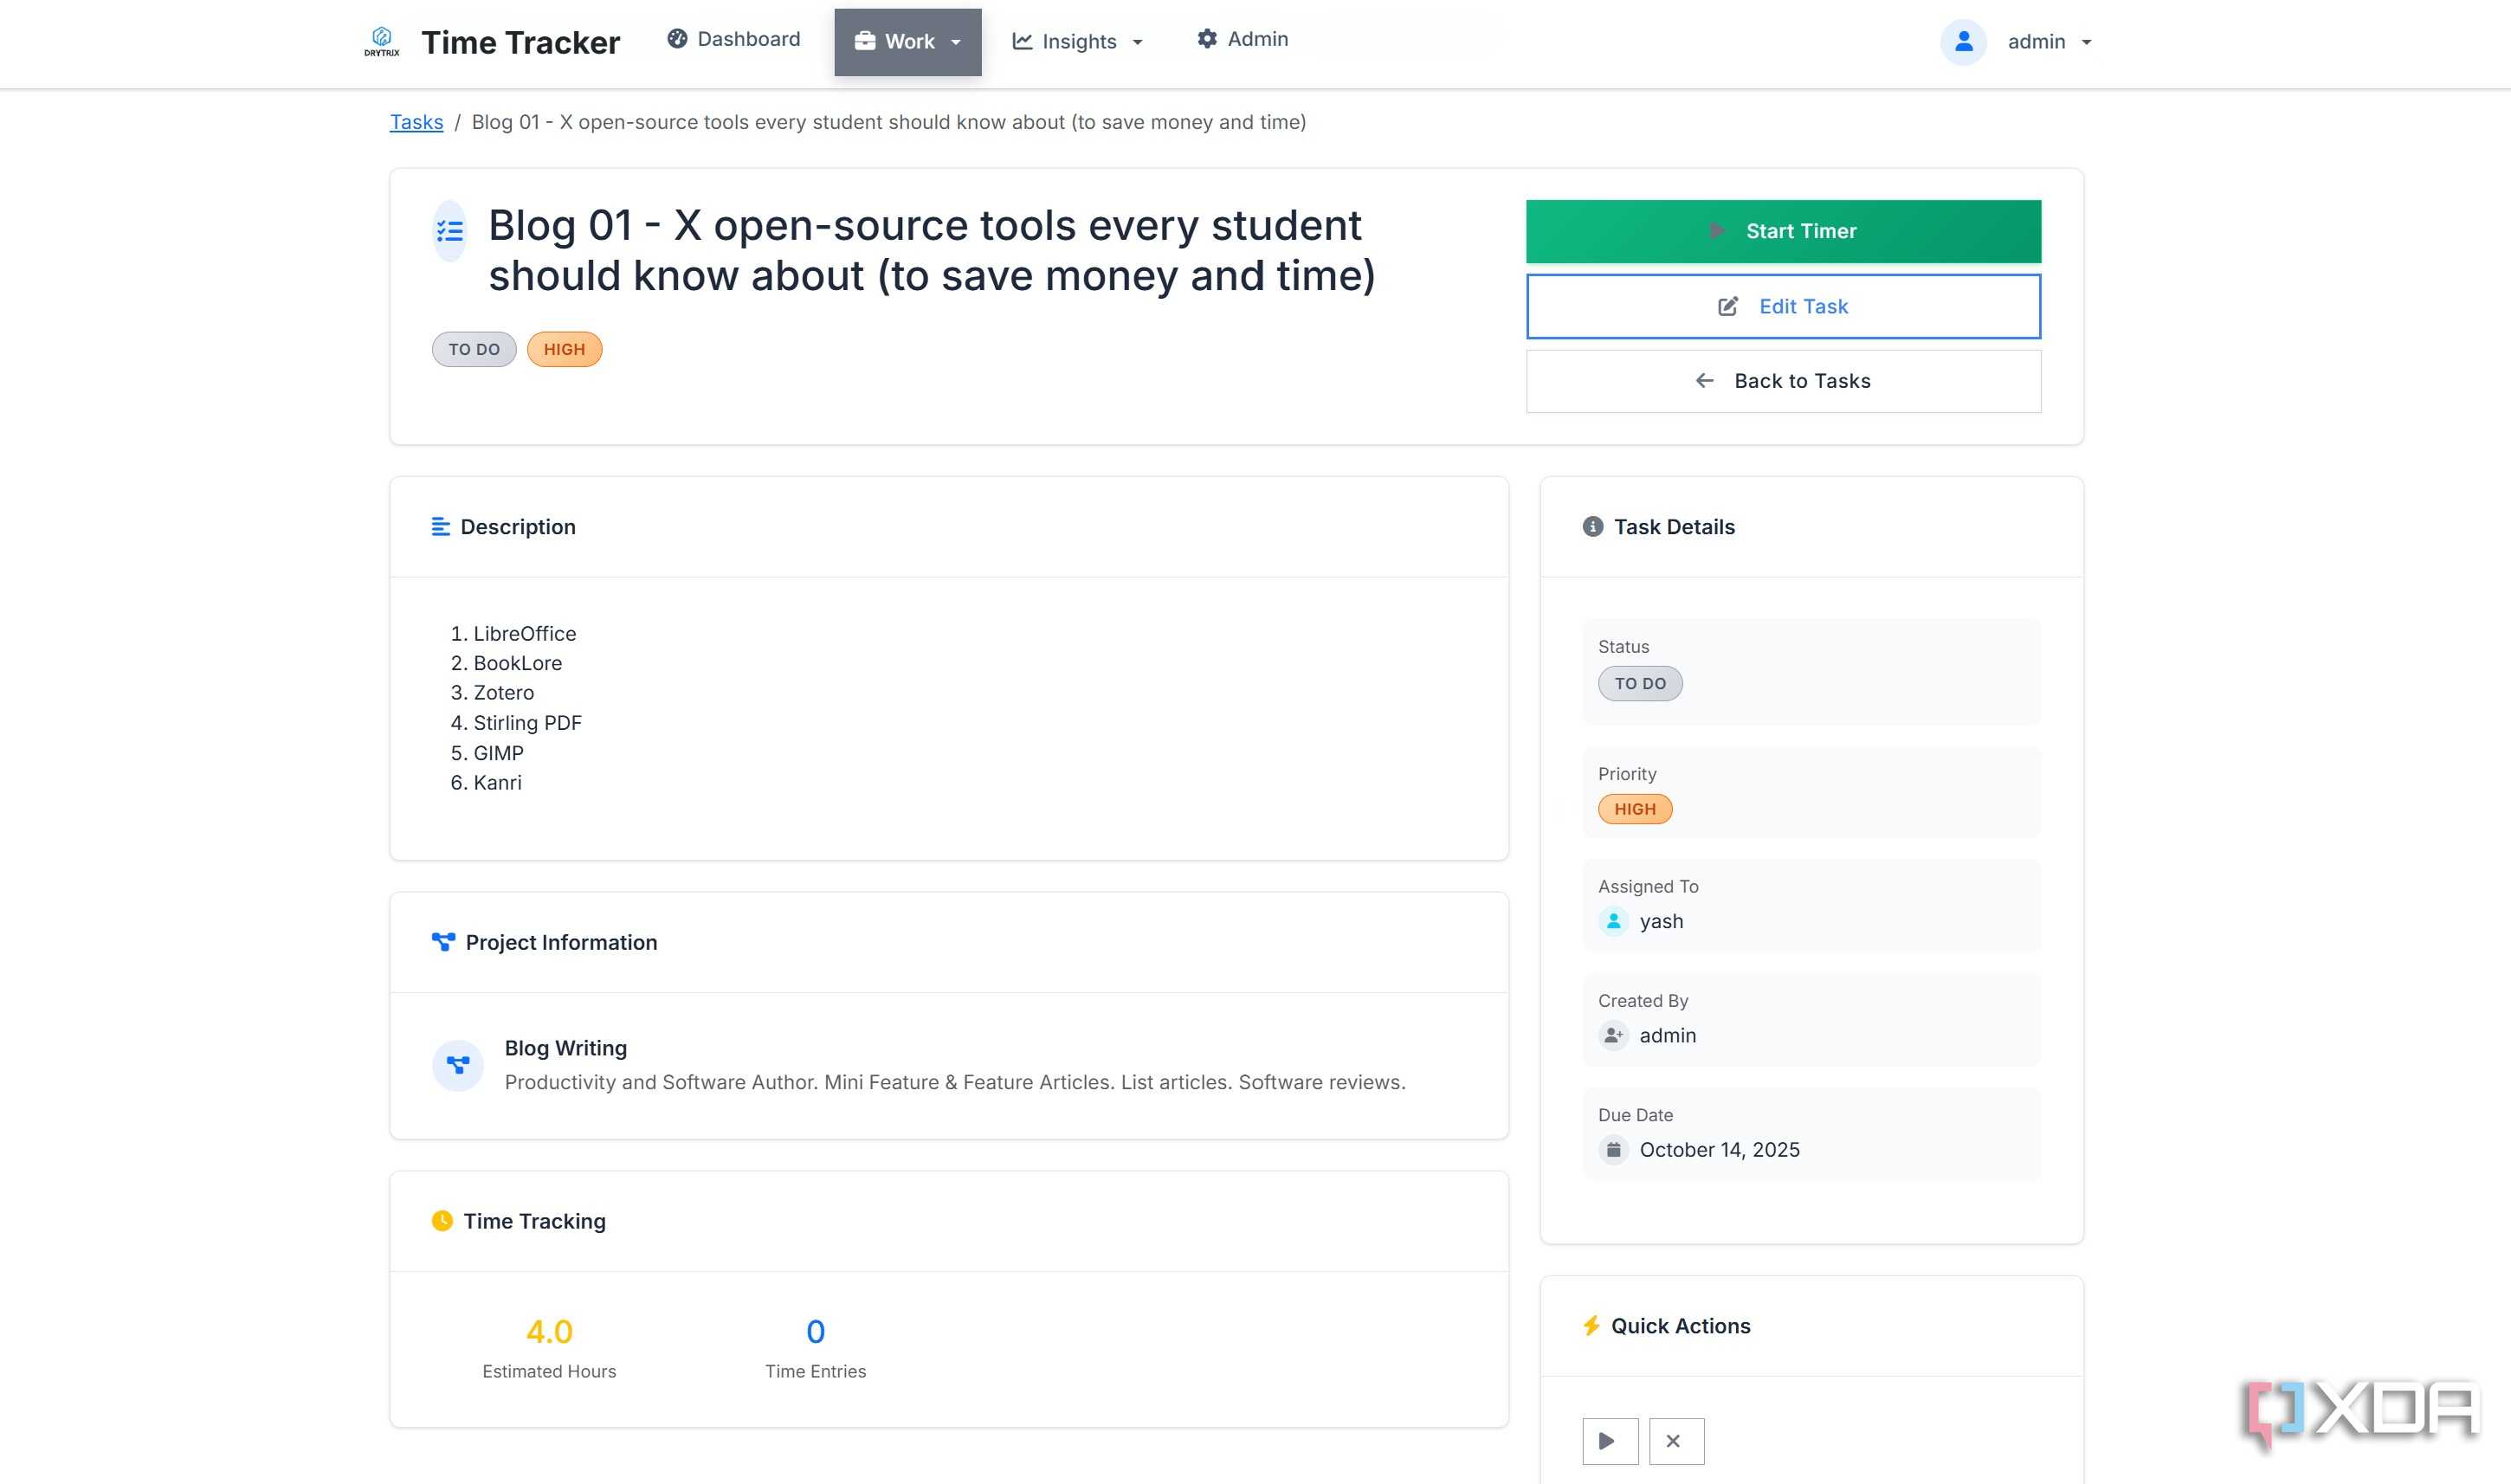Click the Zotero list item
The width and height of the screenshot is (2511, 1484).
[503, 693]
